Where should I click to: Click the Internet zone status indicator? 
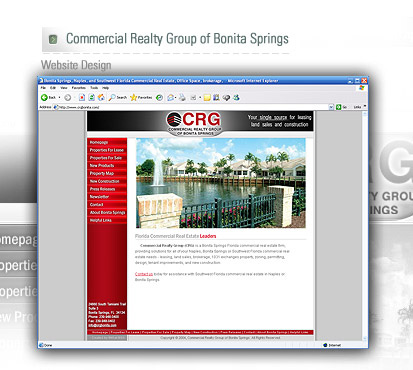[x=332, y=345]
